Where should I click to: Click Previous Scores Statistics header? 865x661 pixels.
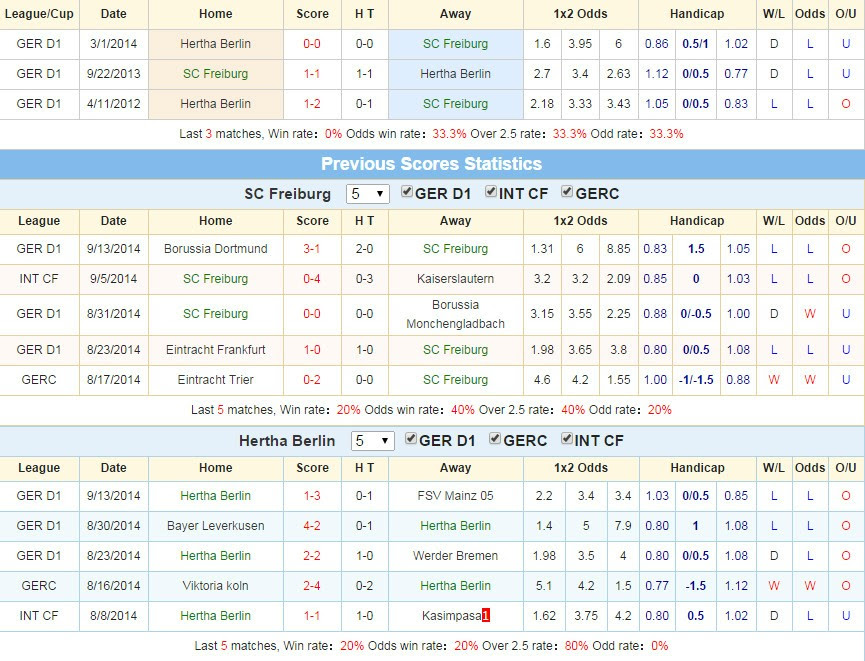pos(431,164)
